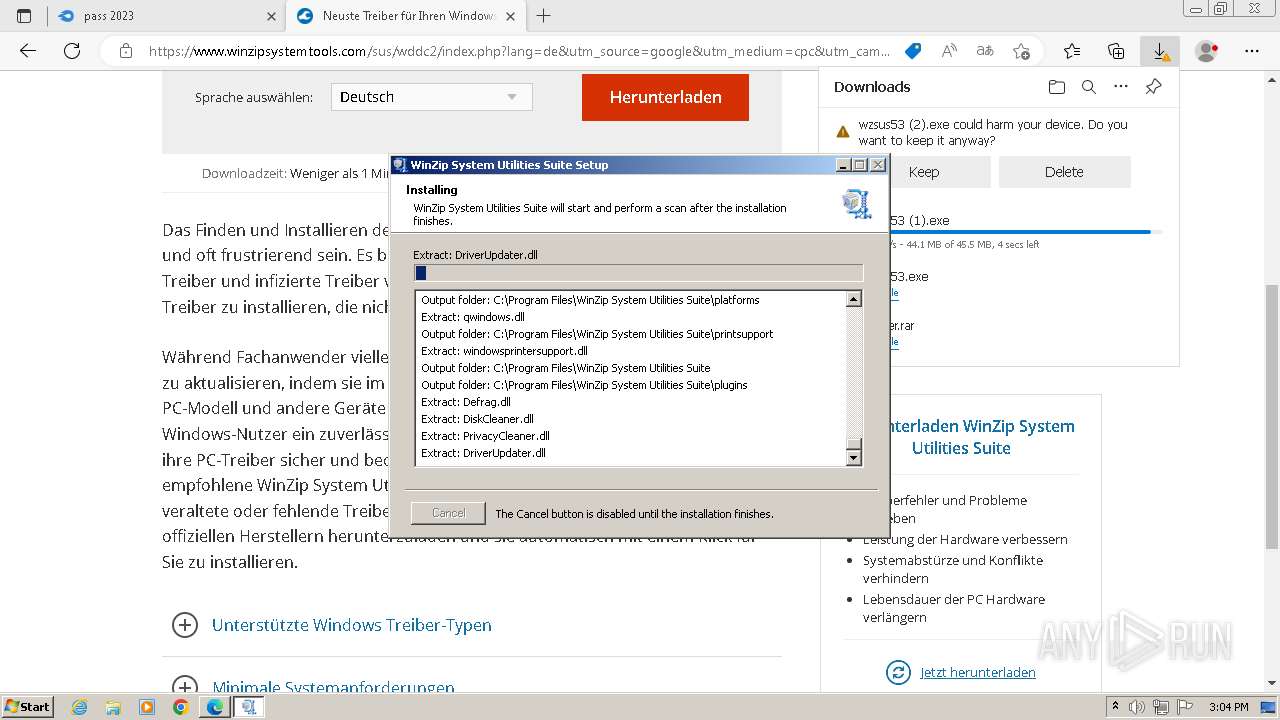
Task: Select 'Extract: DiskCleaner.dll' log line
Action: click(477, 419)
